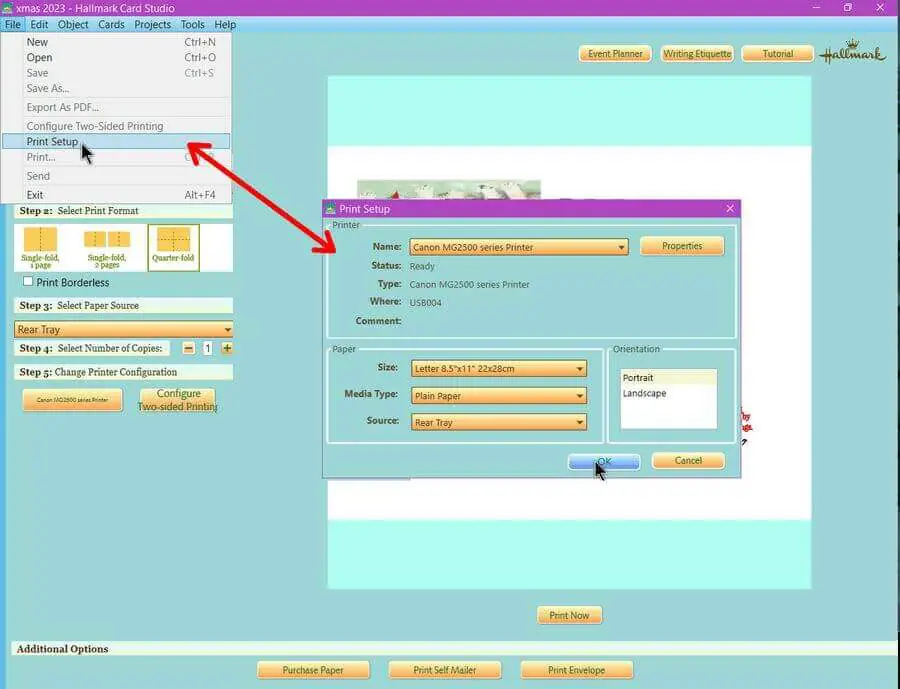
Task: Launch the Tutorial
Action: coord(778,53)
